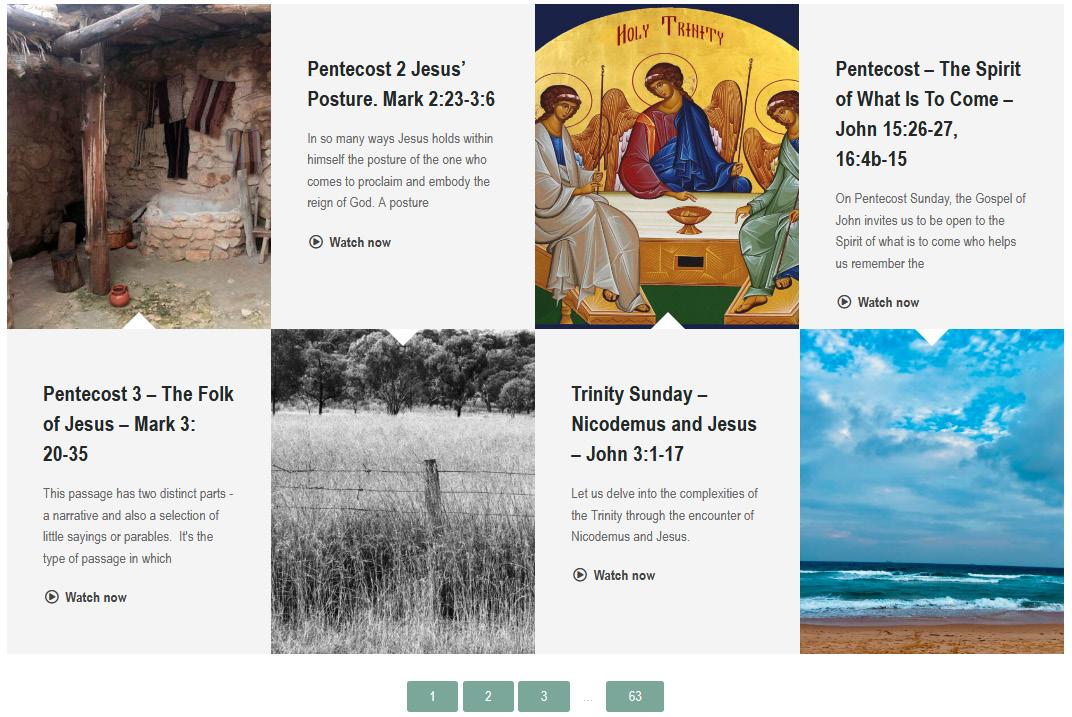The width and height of the screenshot is (1072, 717).
Task: Open Trinity Sunday – Nicodemus and Jesus title
Action: click(663, 424)
